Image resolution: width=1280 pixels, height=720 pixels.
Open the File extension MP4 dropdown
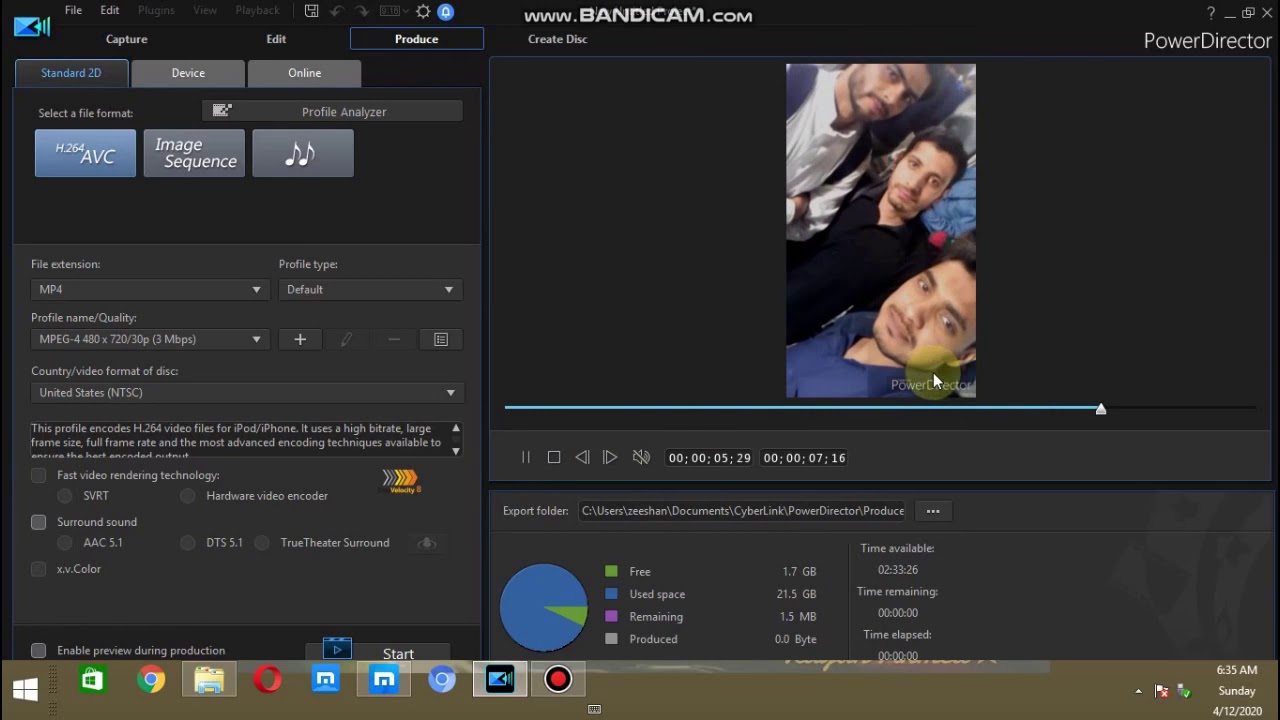150,289
